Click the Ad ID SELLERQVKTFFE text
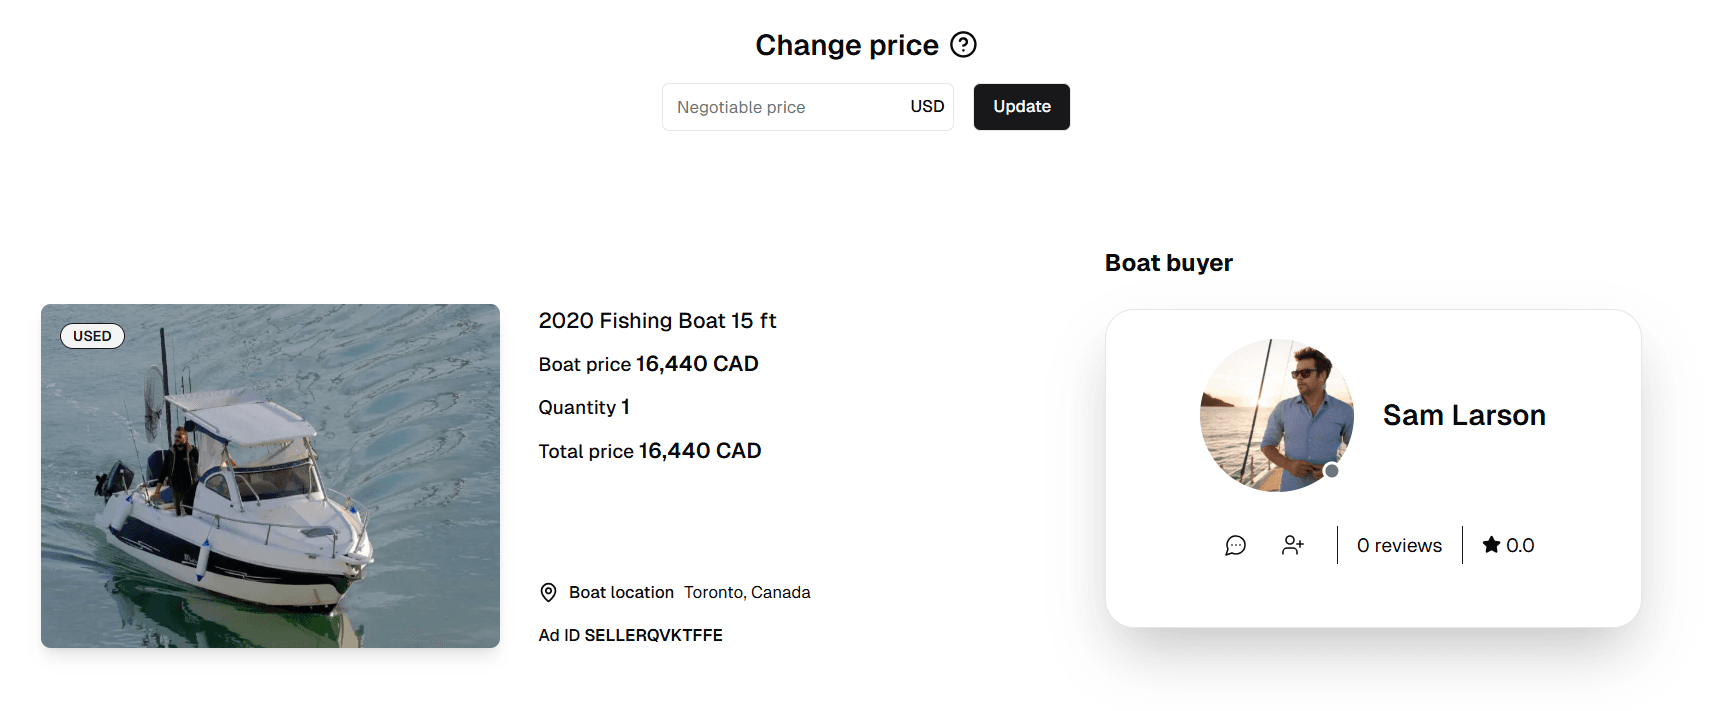This screenshot has width=1722, height=711. pos(630,635)
